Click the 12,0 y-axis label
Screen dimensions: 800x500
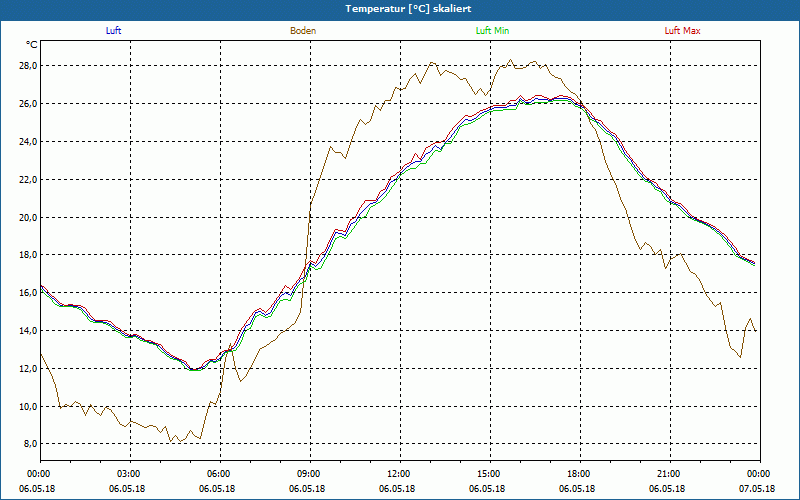pos(28,368)
